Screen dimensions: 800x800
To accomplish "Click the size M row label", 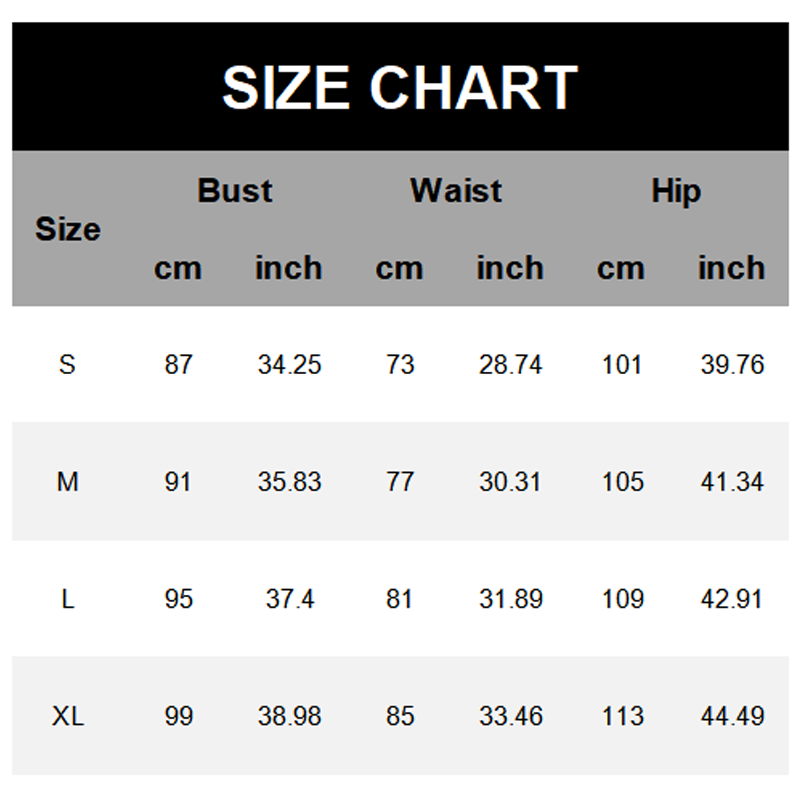I will [67, 482].
